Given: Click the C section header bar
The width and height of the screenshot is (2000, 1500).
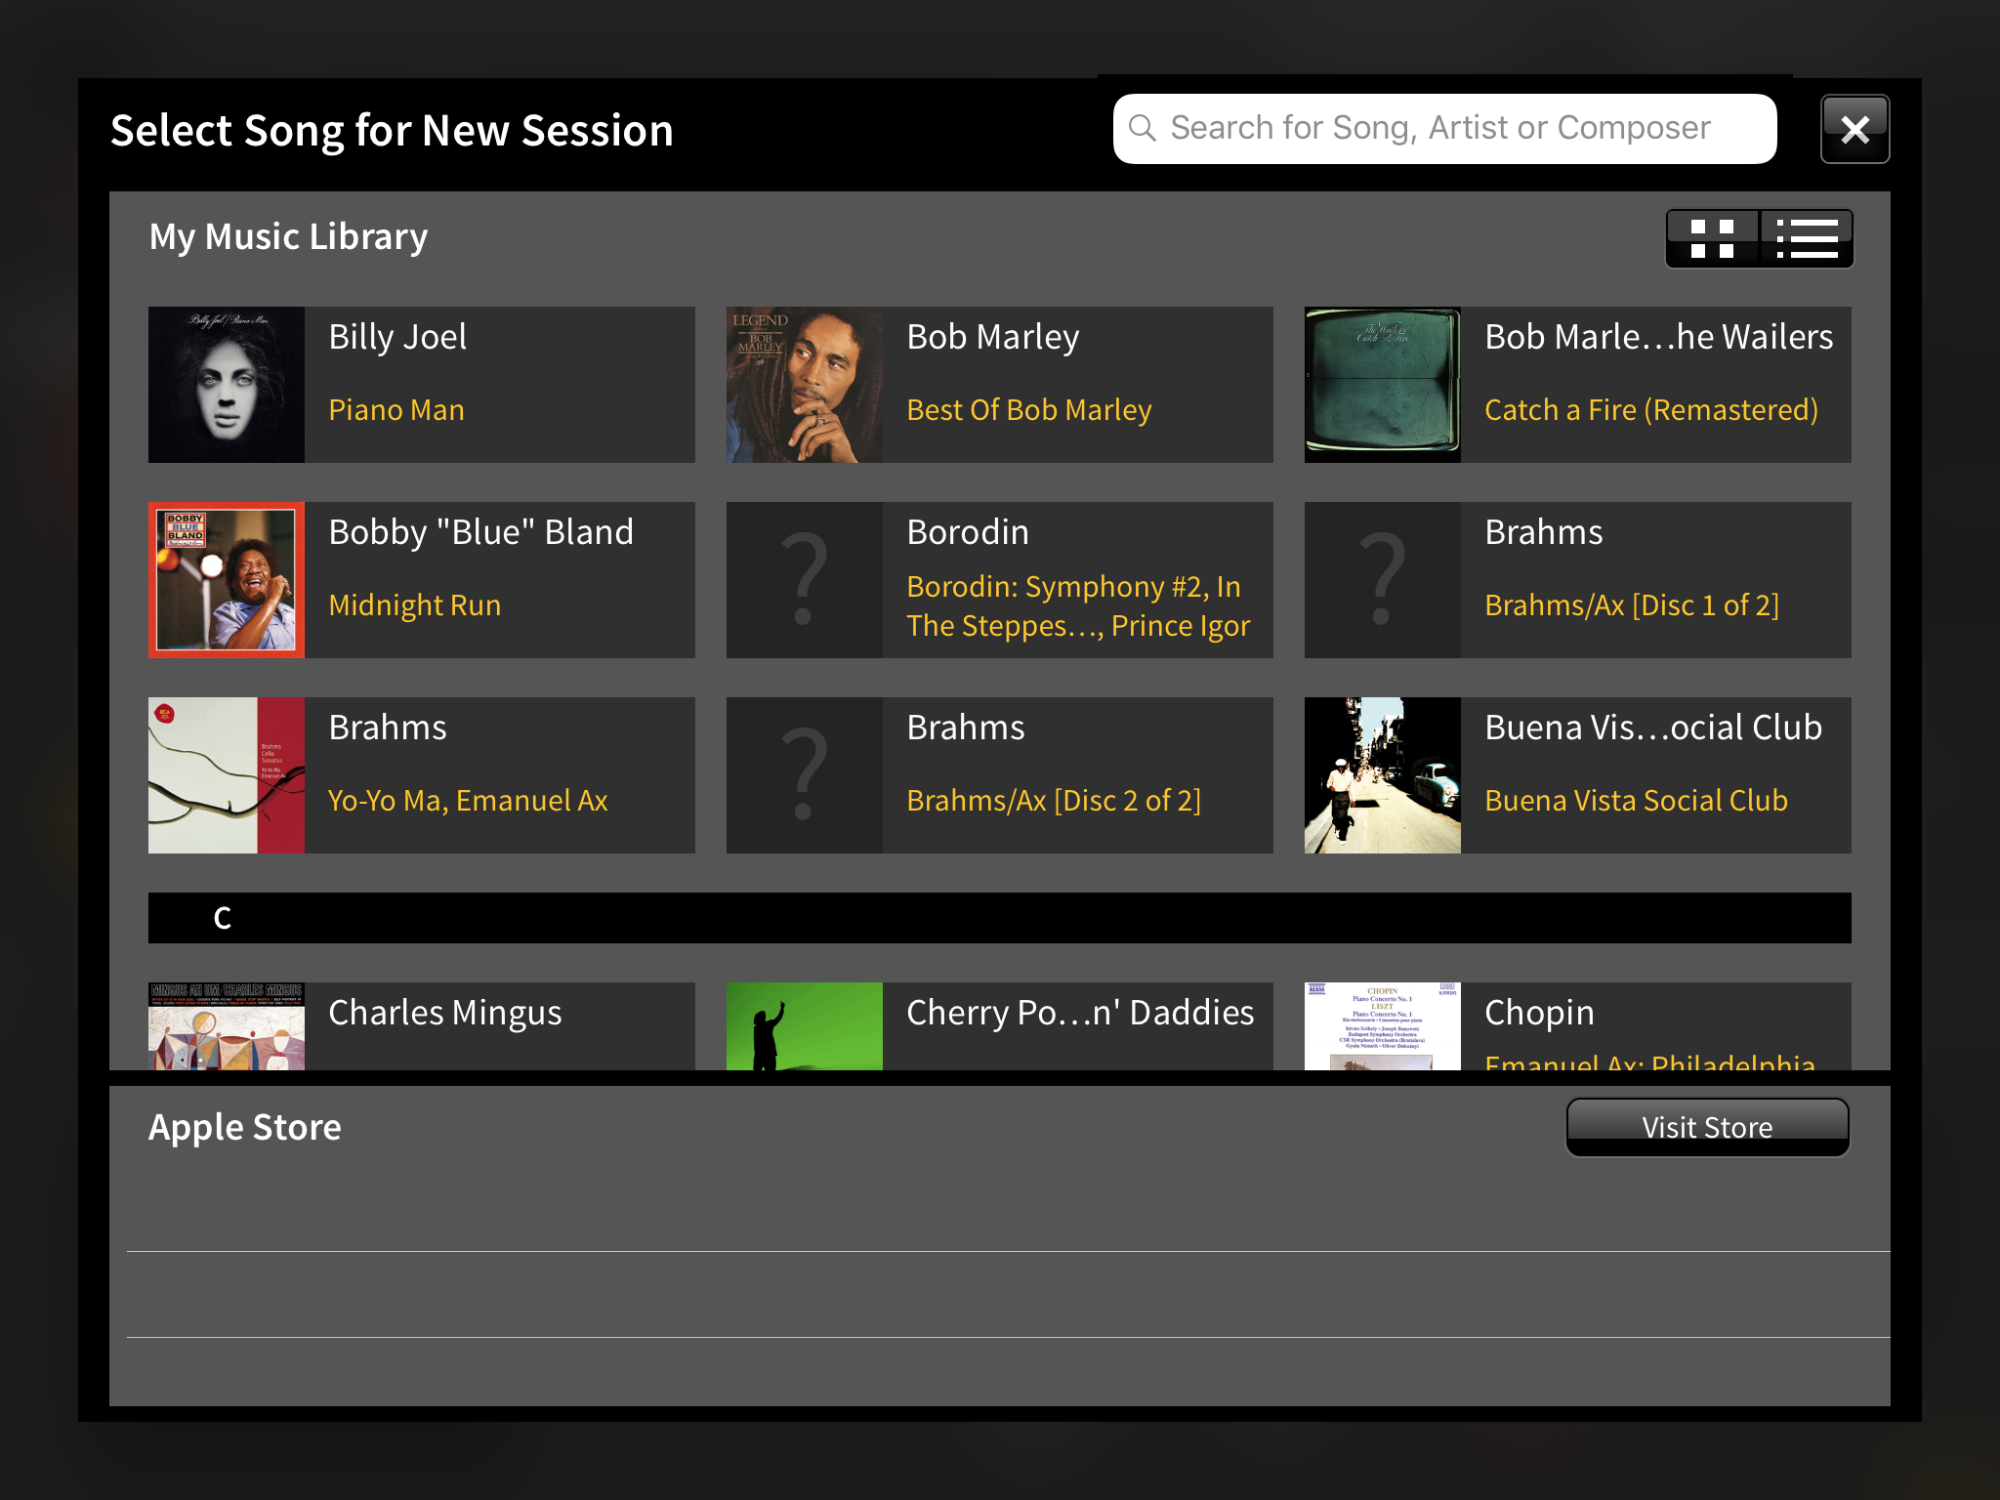Looking at the screenshot, I should pos(999,917).
